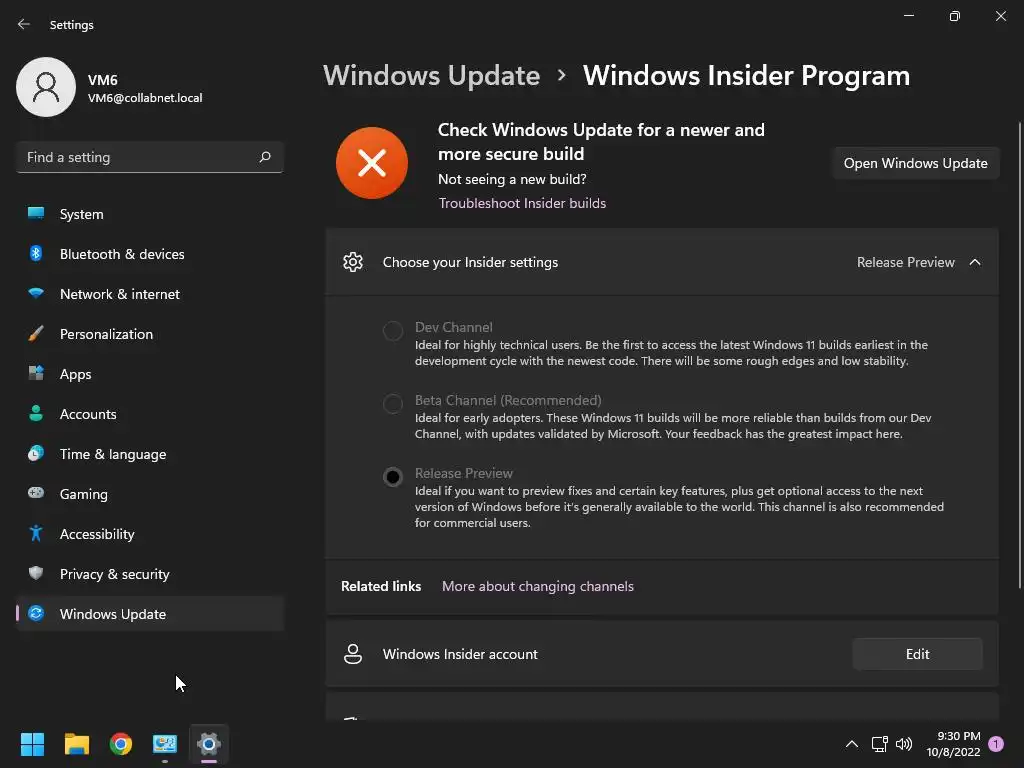Select Windows Update in the sidebar
The image size is (1024, 768).
(150, 613)
